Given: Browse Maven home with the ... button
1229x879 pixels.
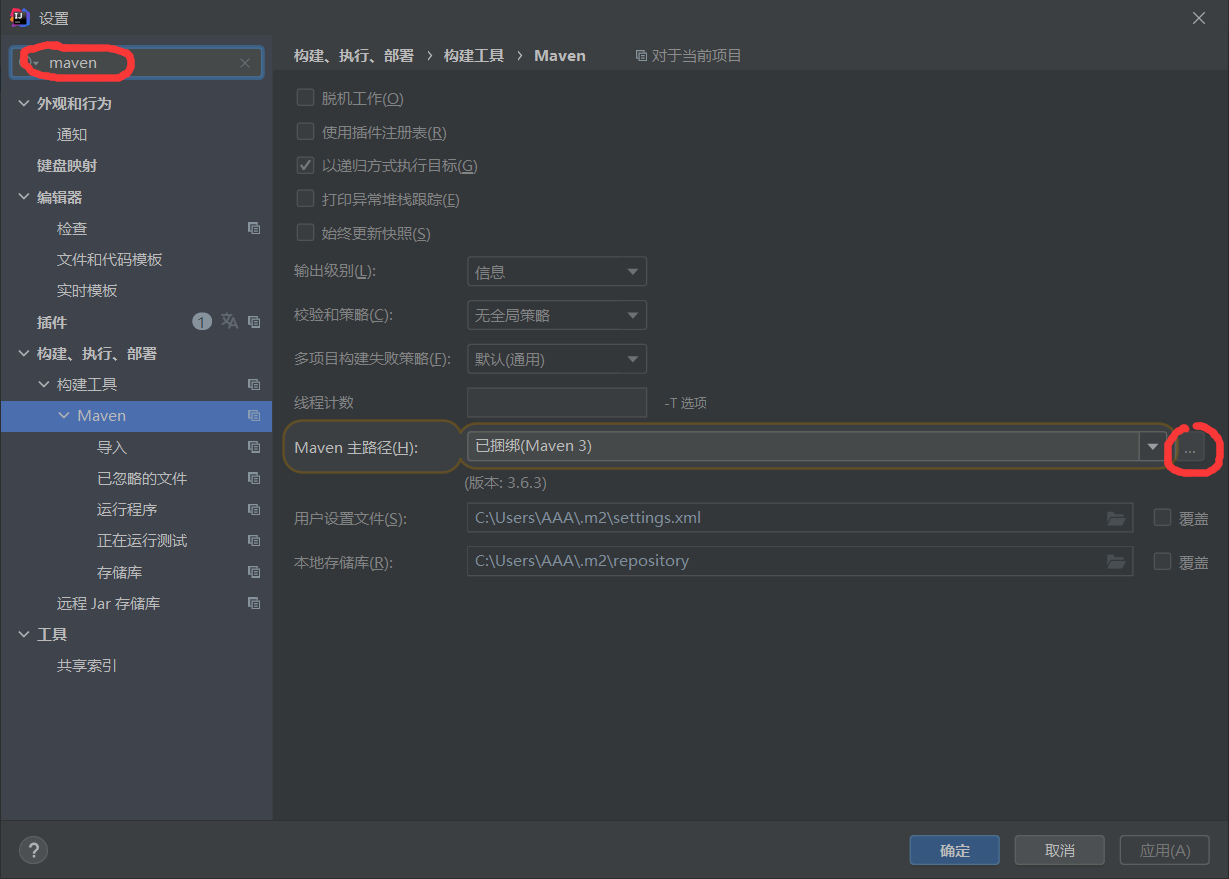Looking at the screenshot, I should [x=1189, y=449].
